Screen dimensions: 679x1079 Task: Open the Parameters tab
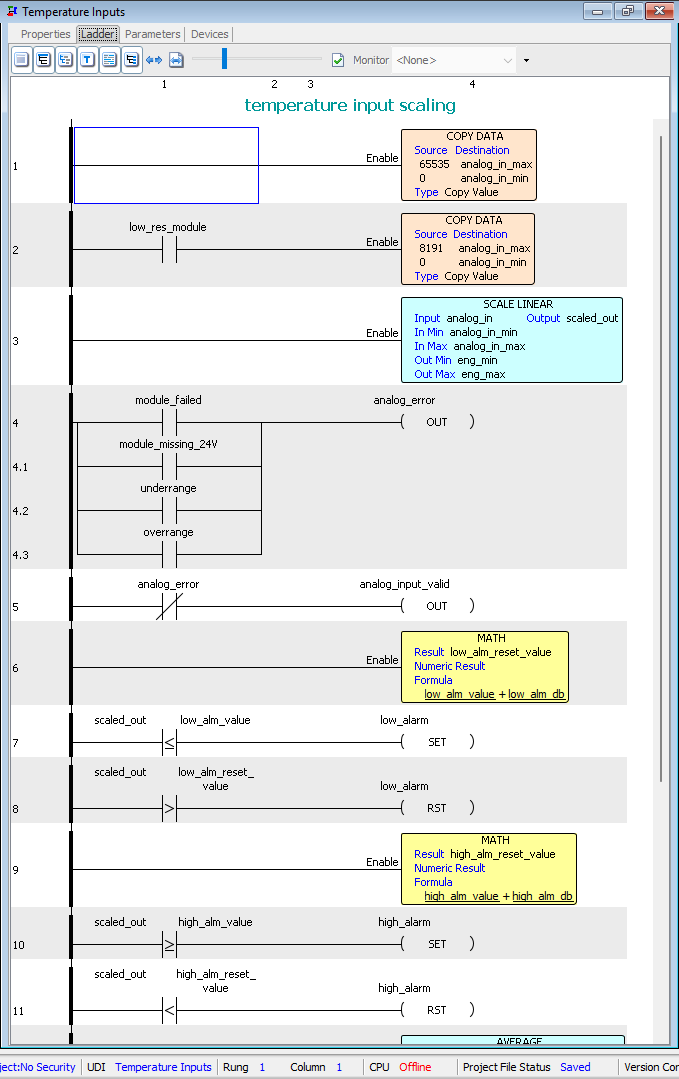point(153,34)
